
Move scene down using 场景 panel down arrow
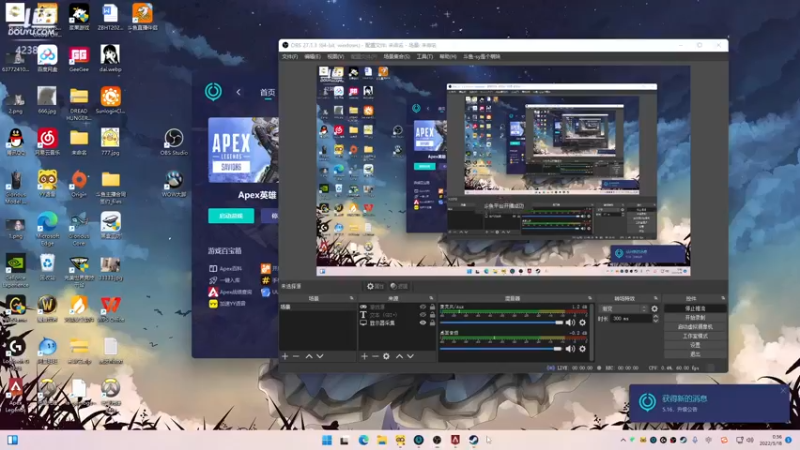click(320, 356)
